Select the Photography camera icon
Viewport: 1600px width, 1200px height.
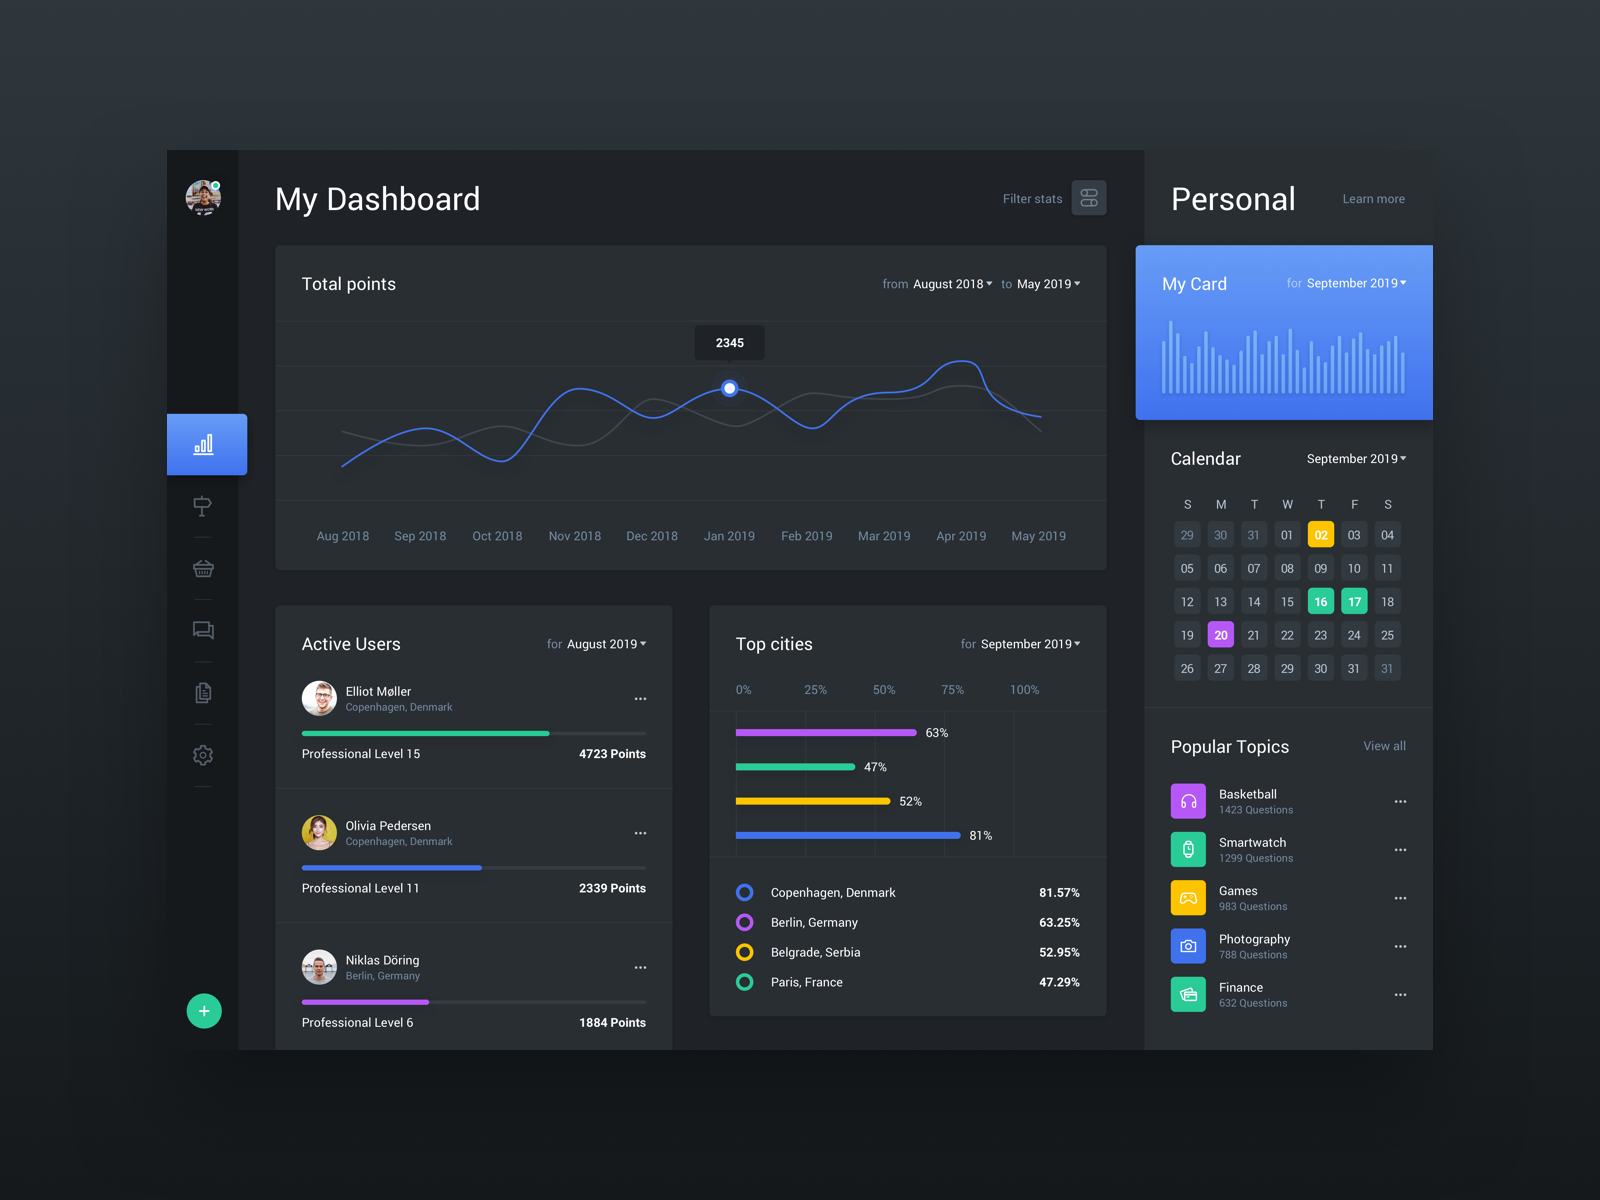pos(1188,945)
